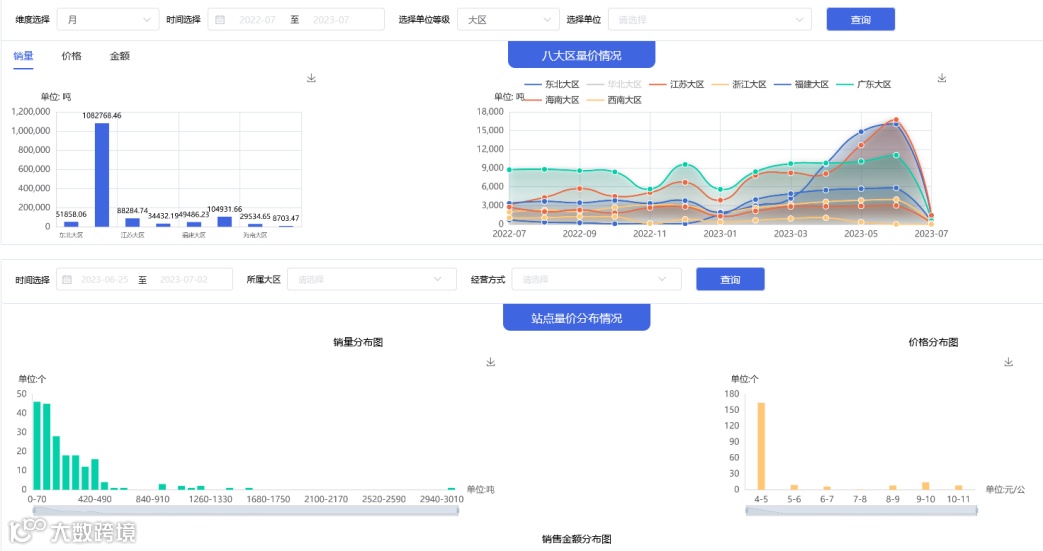Click the end date 2023-07-02 field
This screenshot has width=1043, height=551.
(184, 279)
